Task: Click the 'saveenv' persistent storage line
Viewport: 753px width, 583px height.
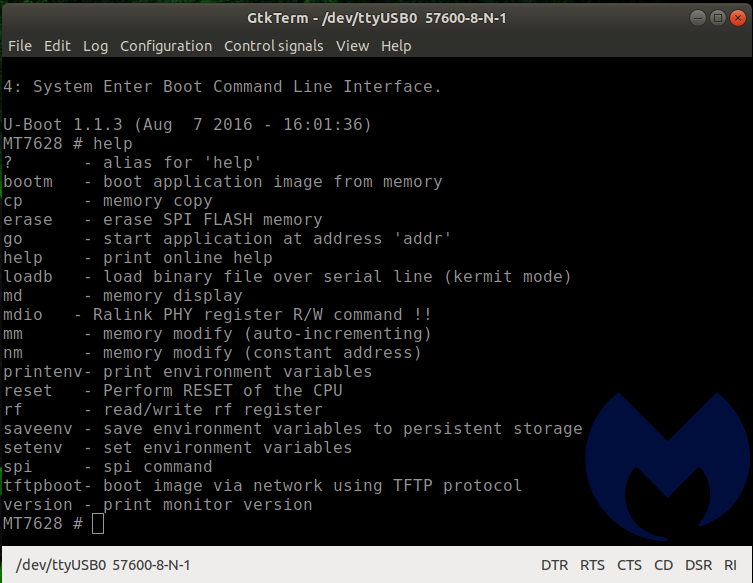Action: [293, 428]
